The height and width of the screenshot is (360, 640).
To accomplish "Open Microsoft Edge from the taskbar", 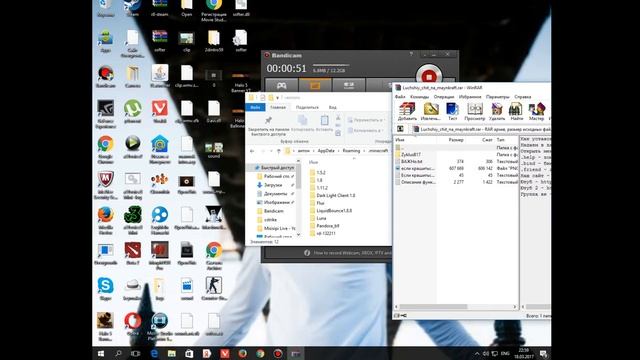I will tap(154, 353).
